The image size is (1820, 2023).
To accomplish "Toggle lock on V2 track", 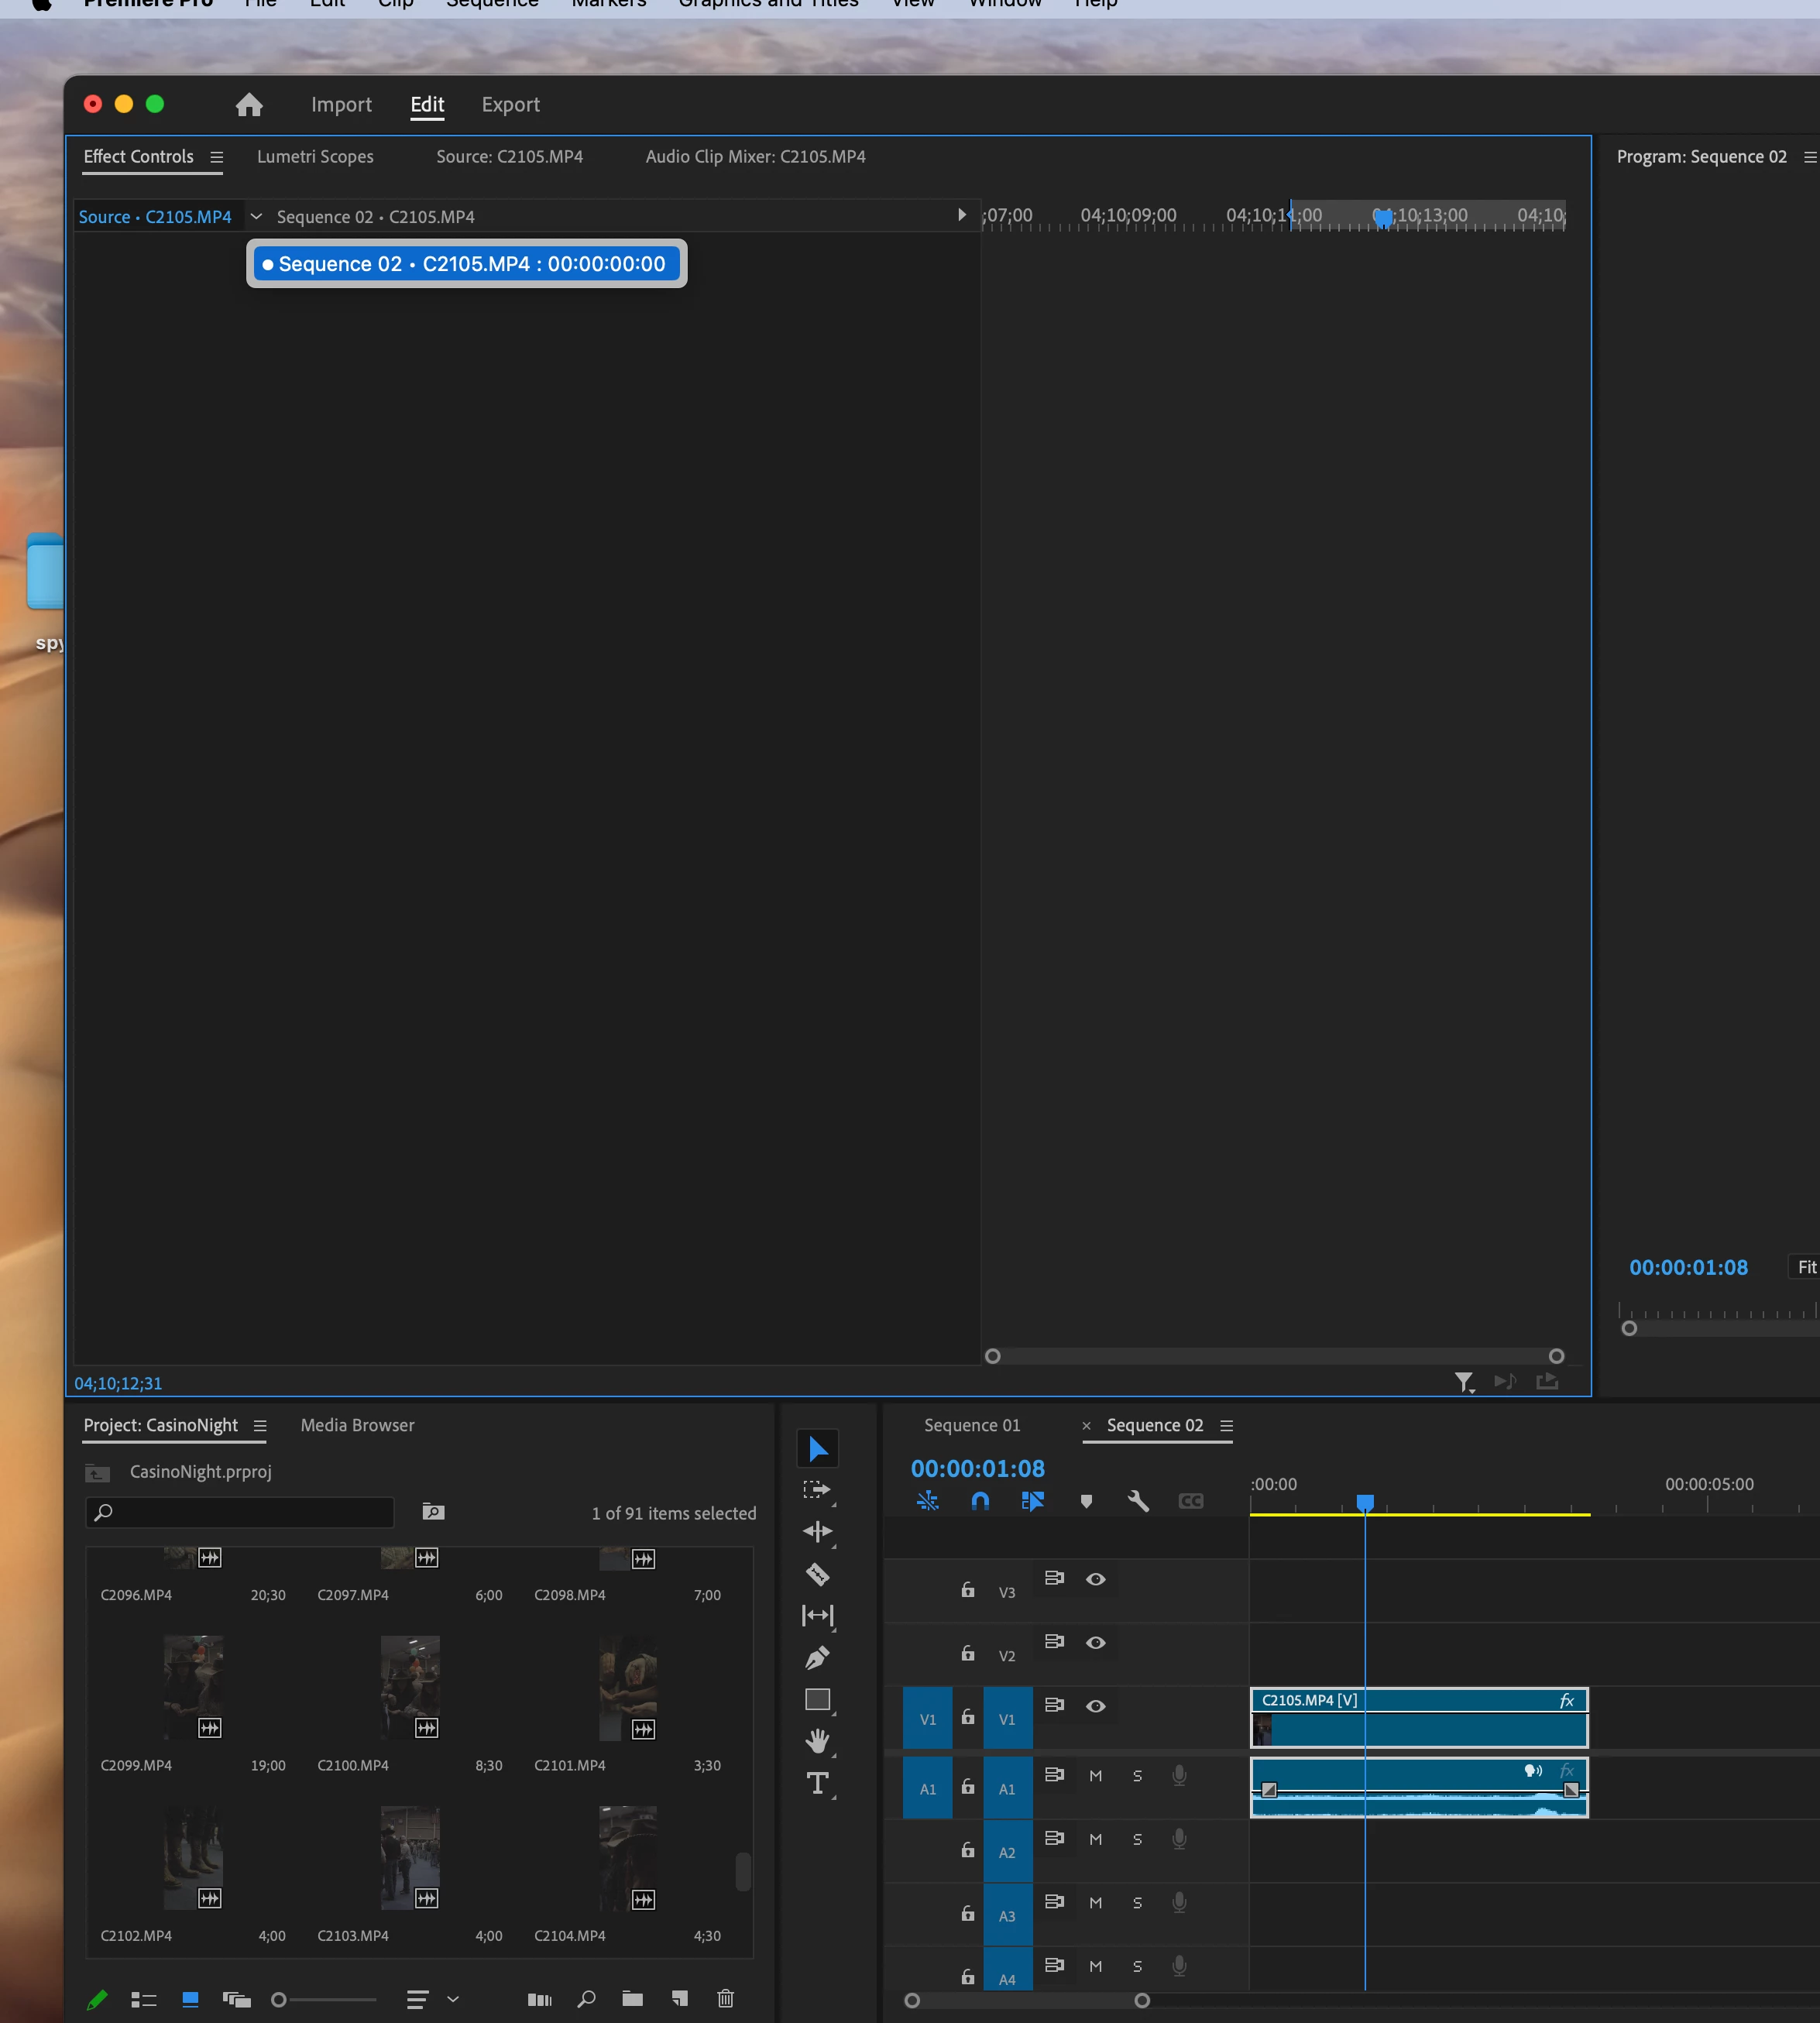I will [x=968, y=1654].
